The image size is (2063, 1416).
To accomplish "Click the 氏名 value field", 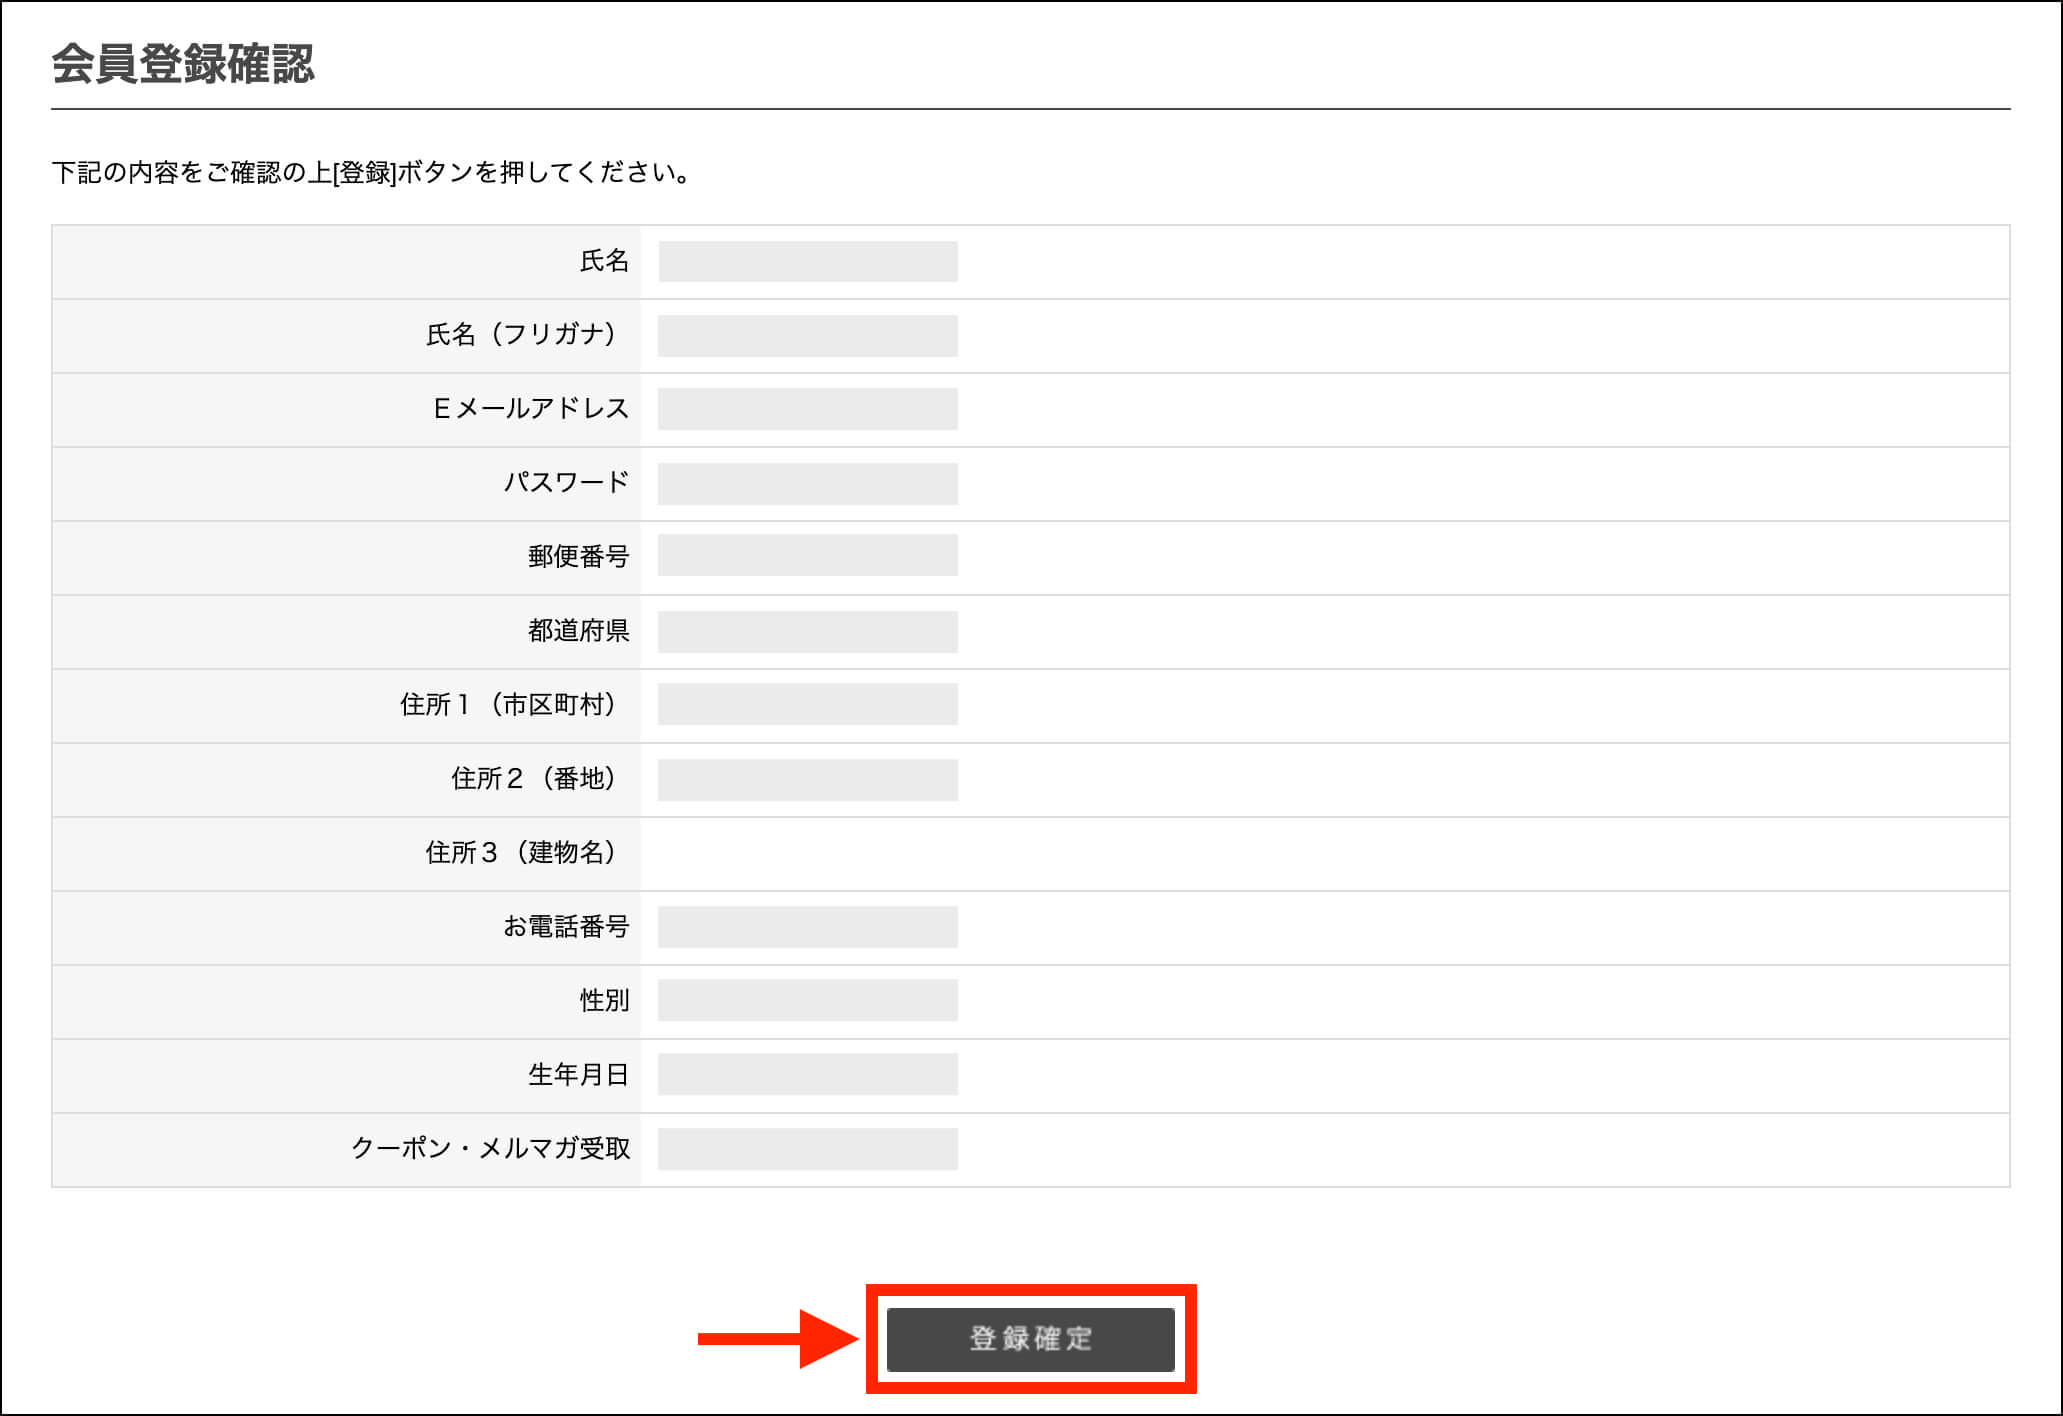I will (807, 261).
